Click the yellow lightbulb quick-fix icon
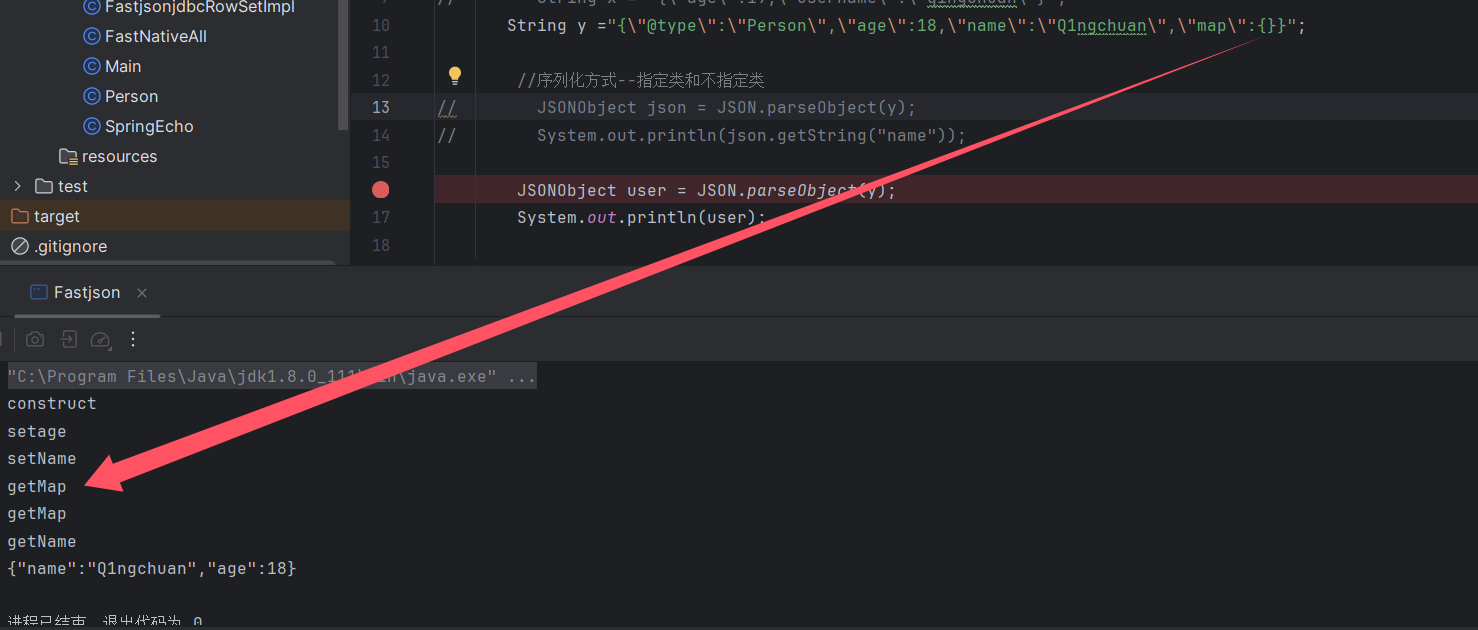The width and height of the screenshot is (1478, 630). (455, 75)
